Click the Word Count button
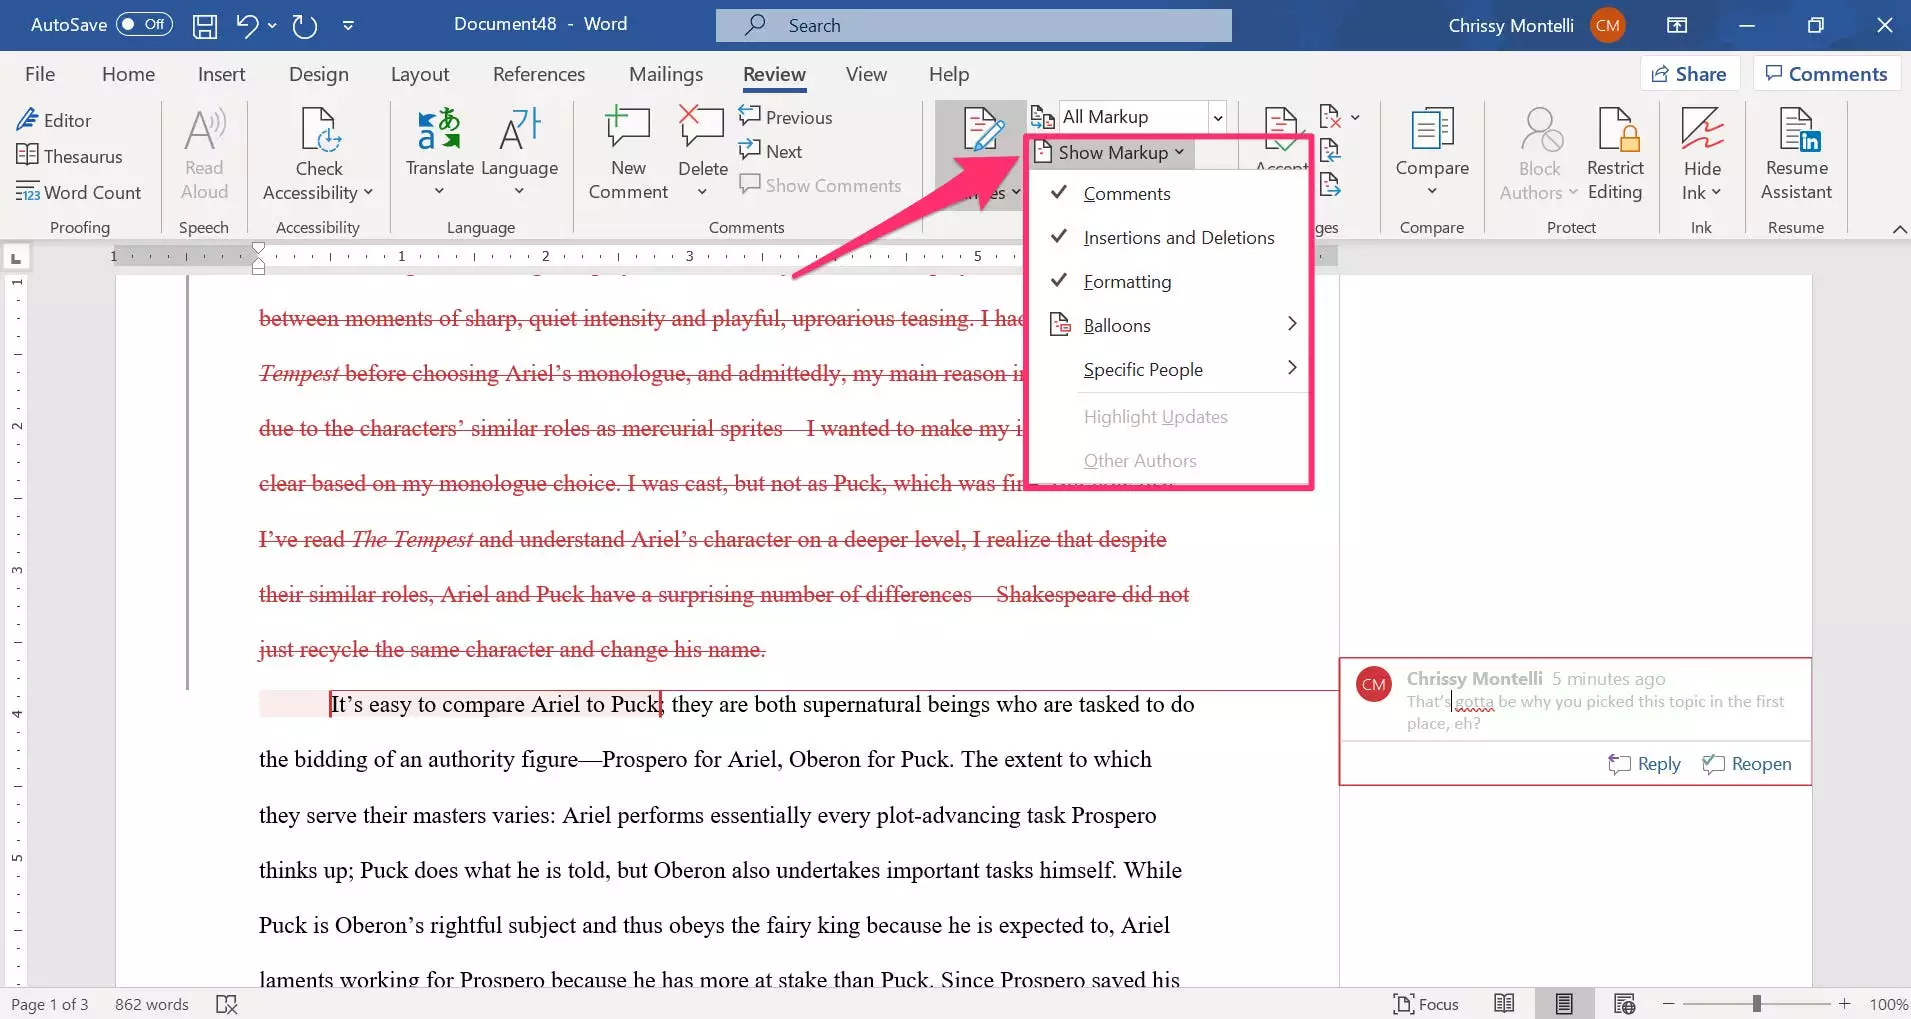Viewport: 1911px width, 1019px height. tap(78, 192)
